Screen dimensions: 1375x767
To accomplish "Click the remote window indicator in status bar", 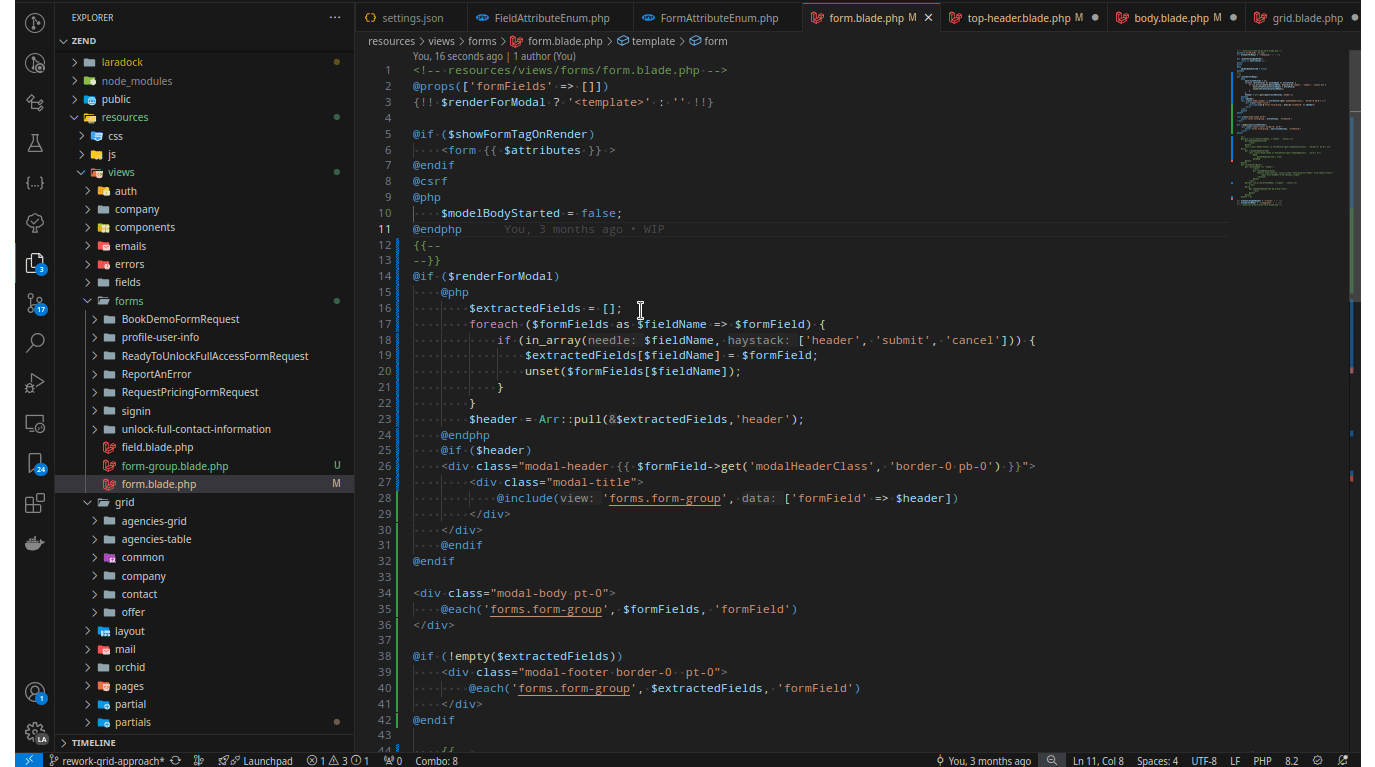I will [28, 760].
